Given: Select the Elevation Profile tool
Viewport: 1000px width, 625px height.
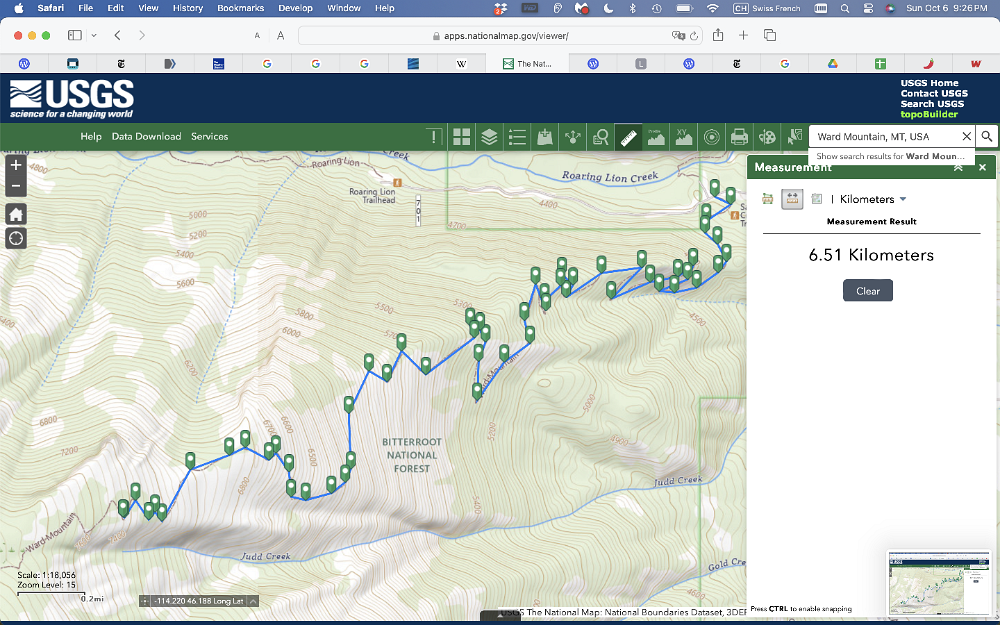Looking at the screenshot, I should [656, 137].
